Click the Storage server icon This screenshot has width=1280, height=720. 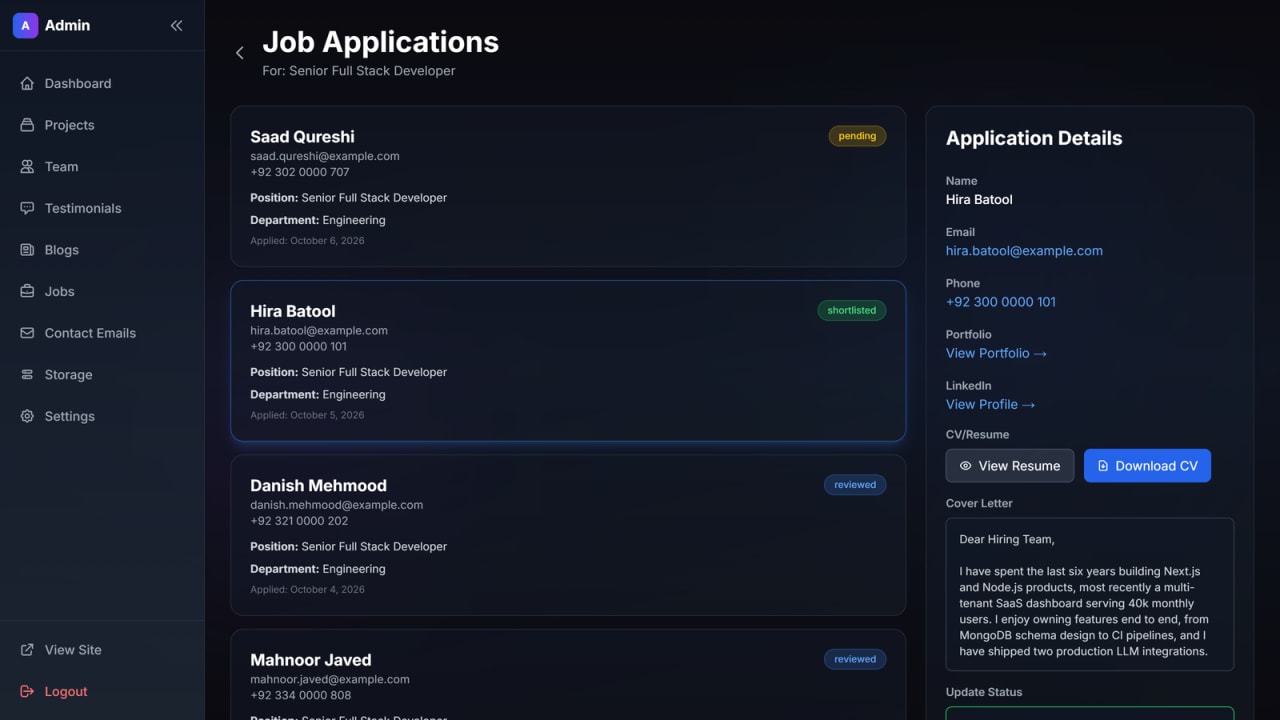pos(27,375)
